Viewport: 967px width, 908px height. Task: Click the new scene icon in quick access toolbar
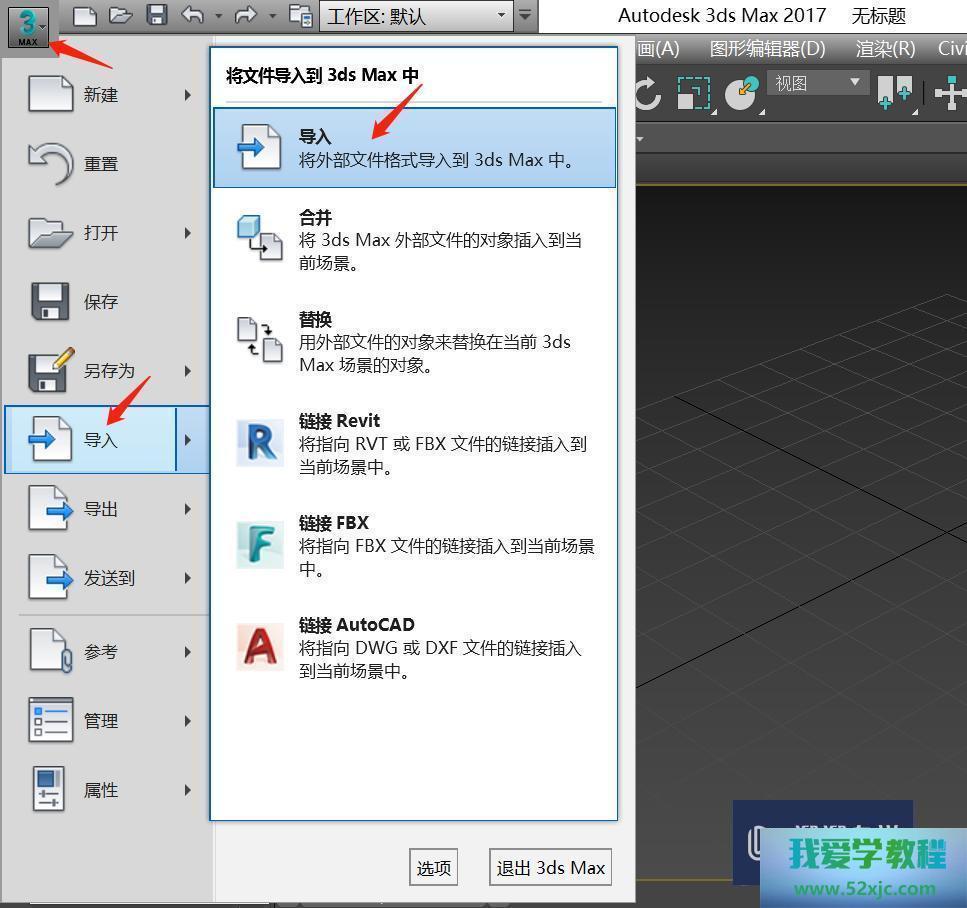tap(86, 15)
